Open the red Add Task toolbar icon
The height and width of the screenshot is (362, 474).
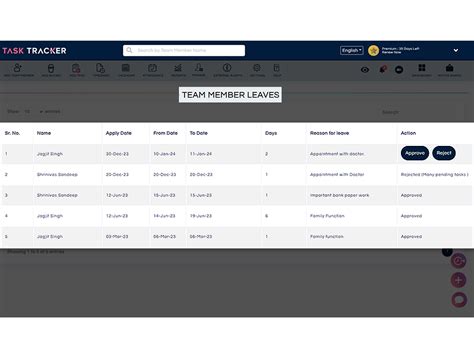pos(76,70)
